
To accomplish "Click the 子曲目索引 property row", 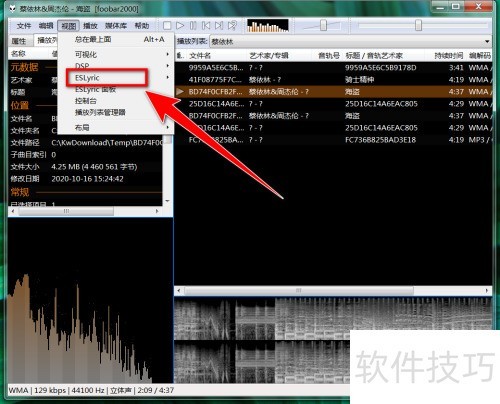I will [85, 155].
